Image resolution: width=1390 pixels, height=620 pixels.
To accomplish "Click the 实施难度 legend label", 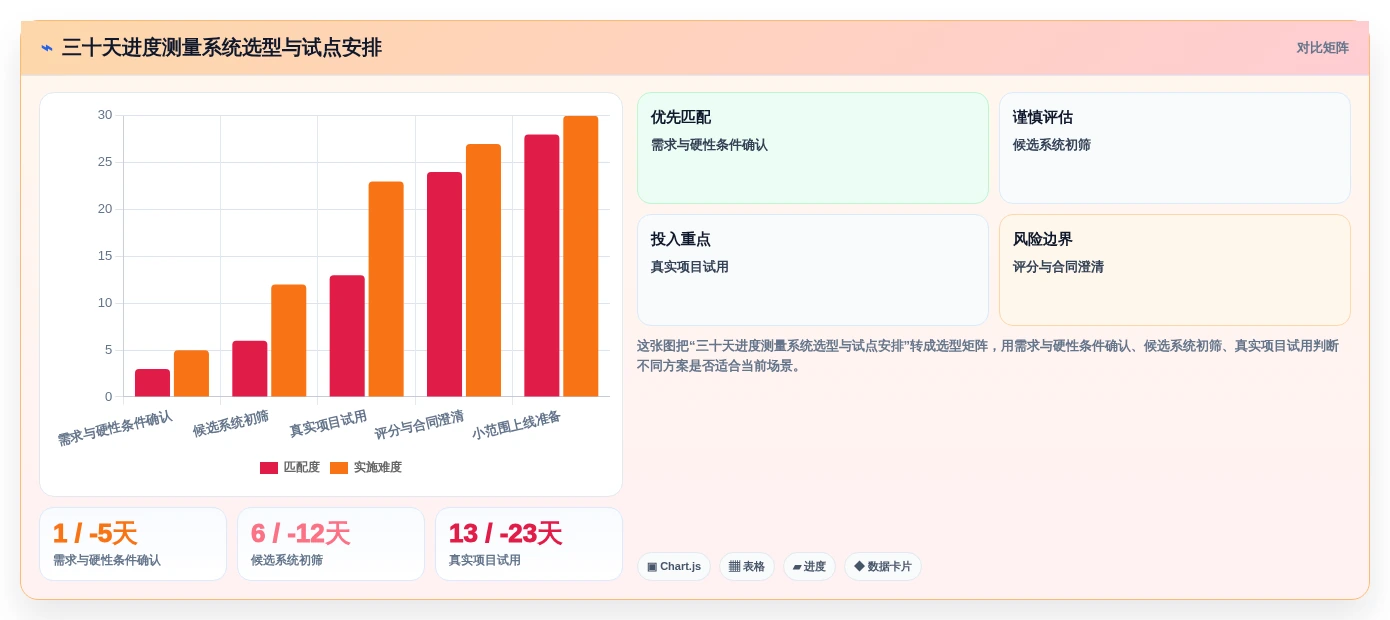I will click(377, 467).
